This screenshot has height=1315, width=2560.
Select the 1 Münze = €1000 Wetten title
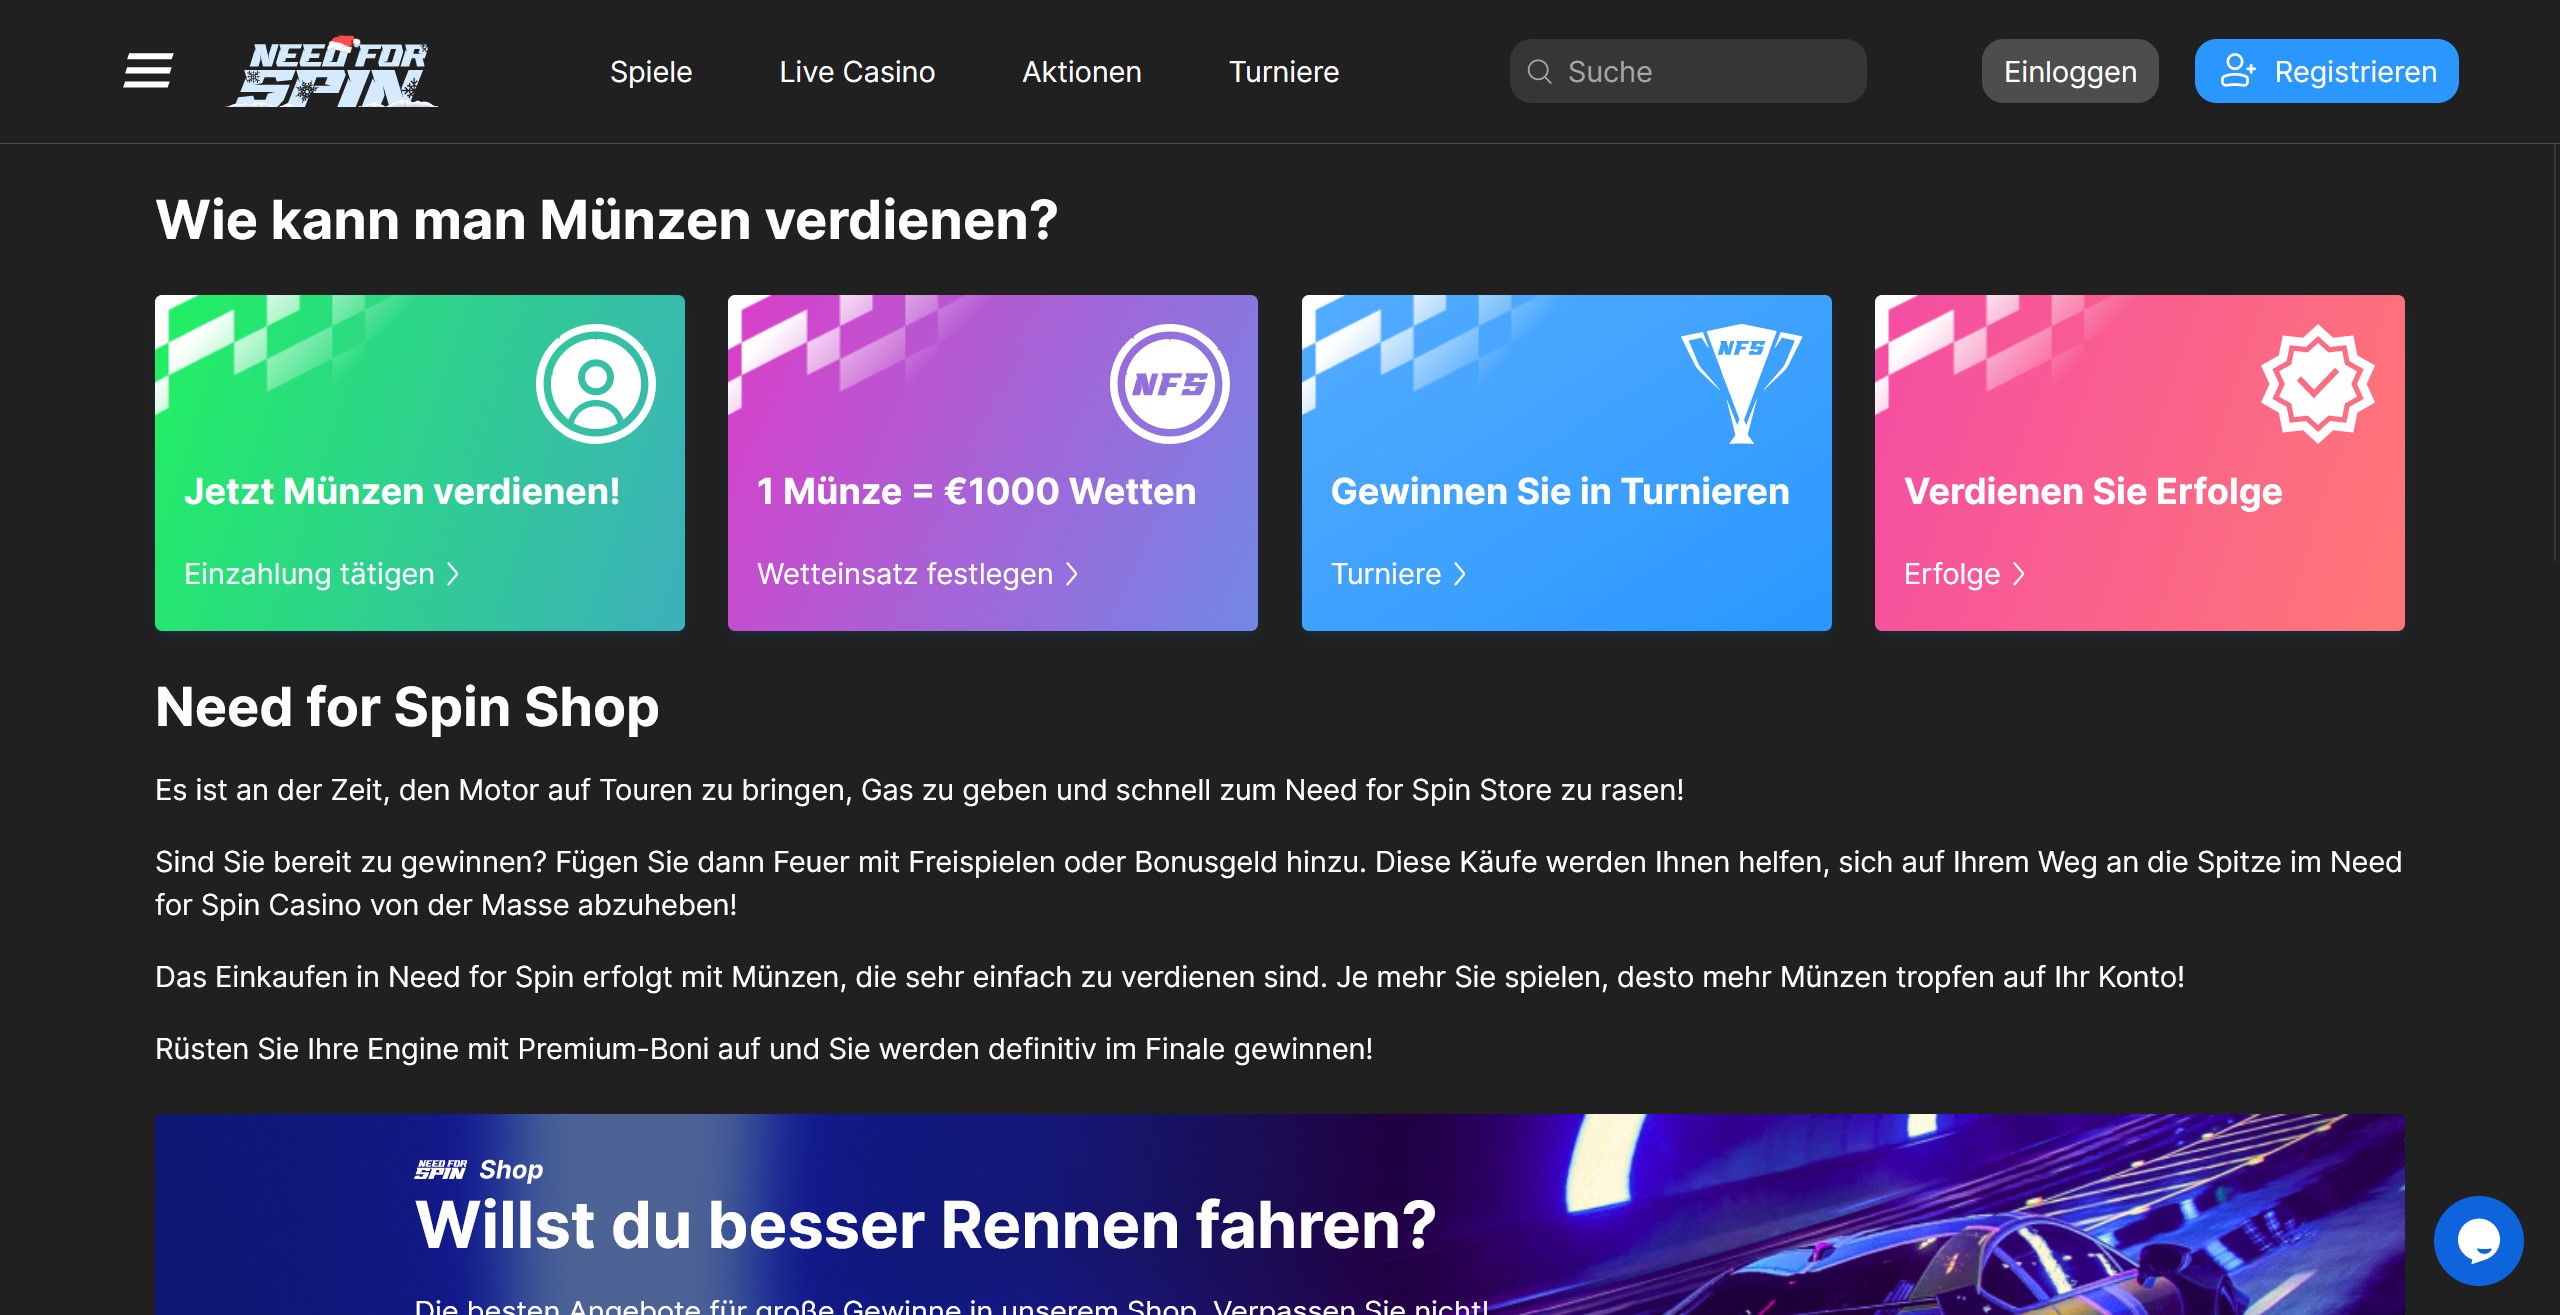976,491
